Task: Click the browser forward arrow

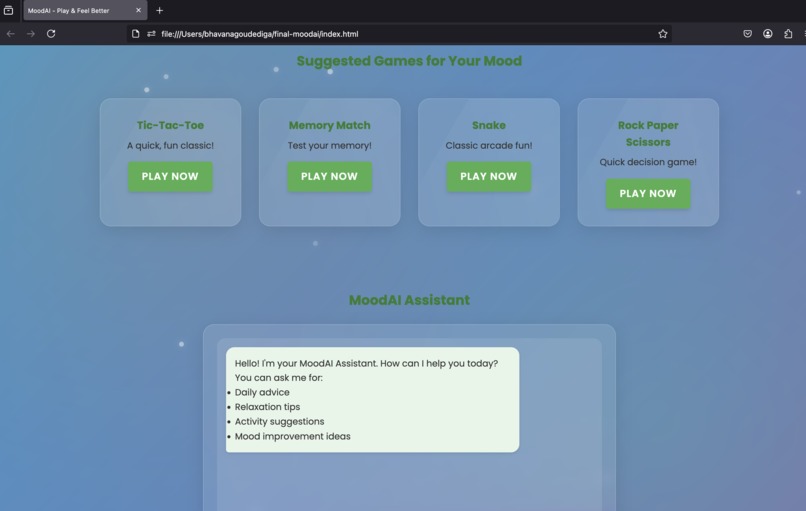Action: point(31,34)
